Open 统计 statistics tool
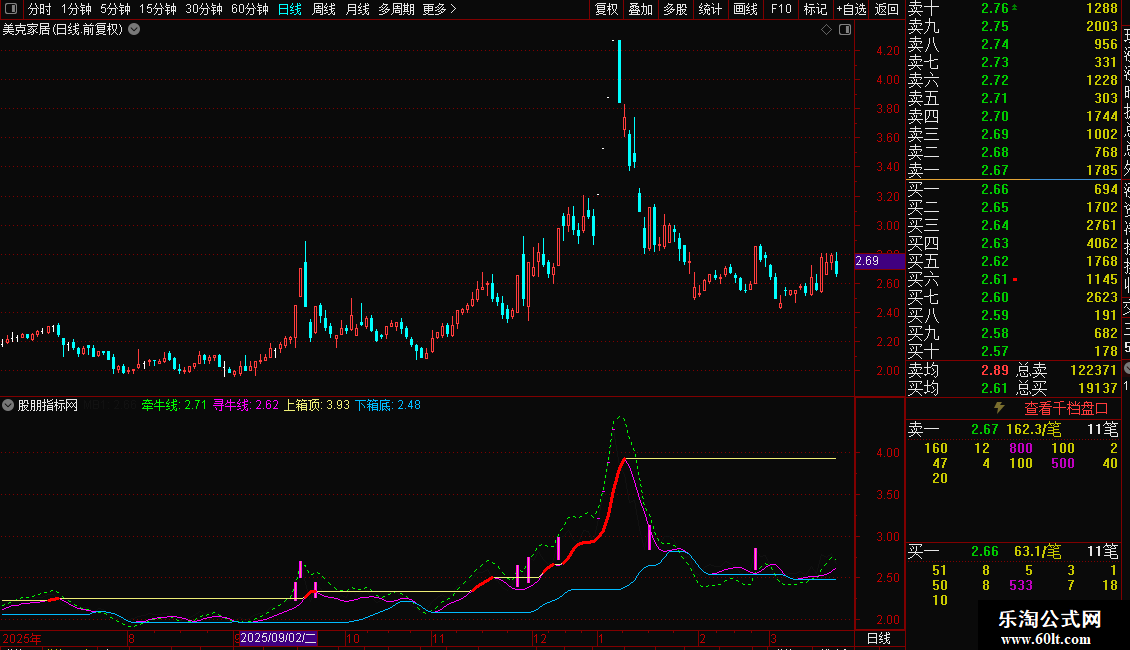This screenshot has width=1130, height=650. (710, 9)
